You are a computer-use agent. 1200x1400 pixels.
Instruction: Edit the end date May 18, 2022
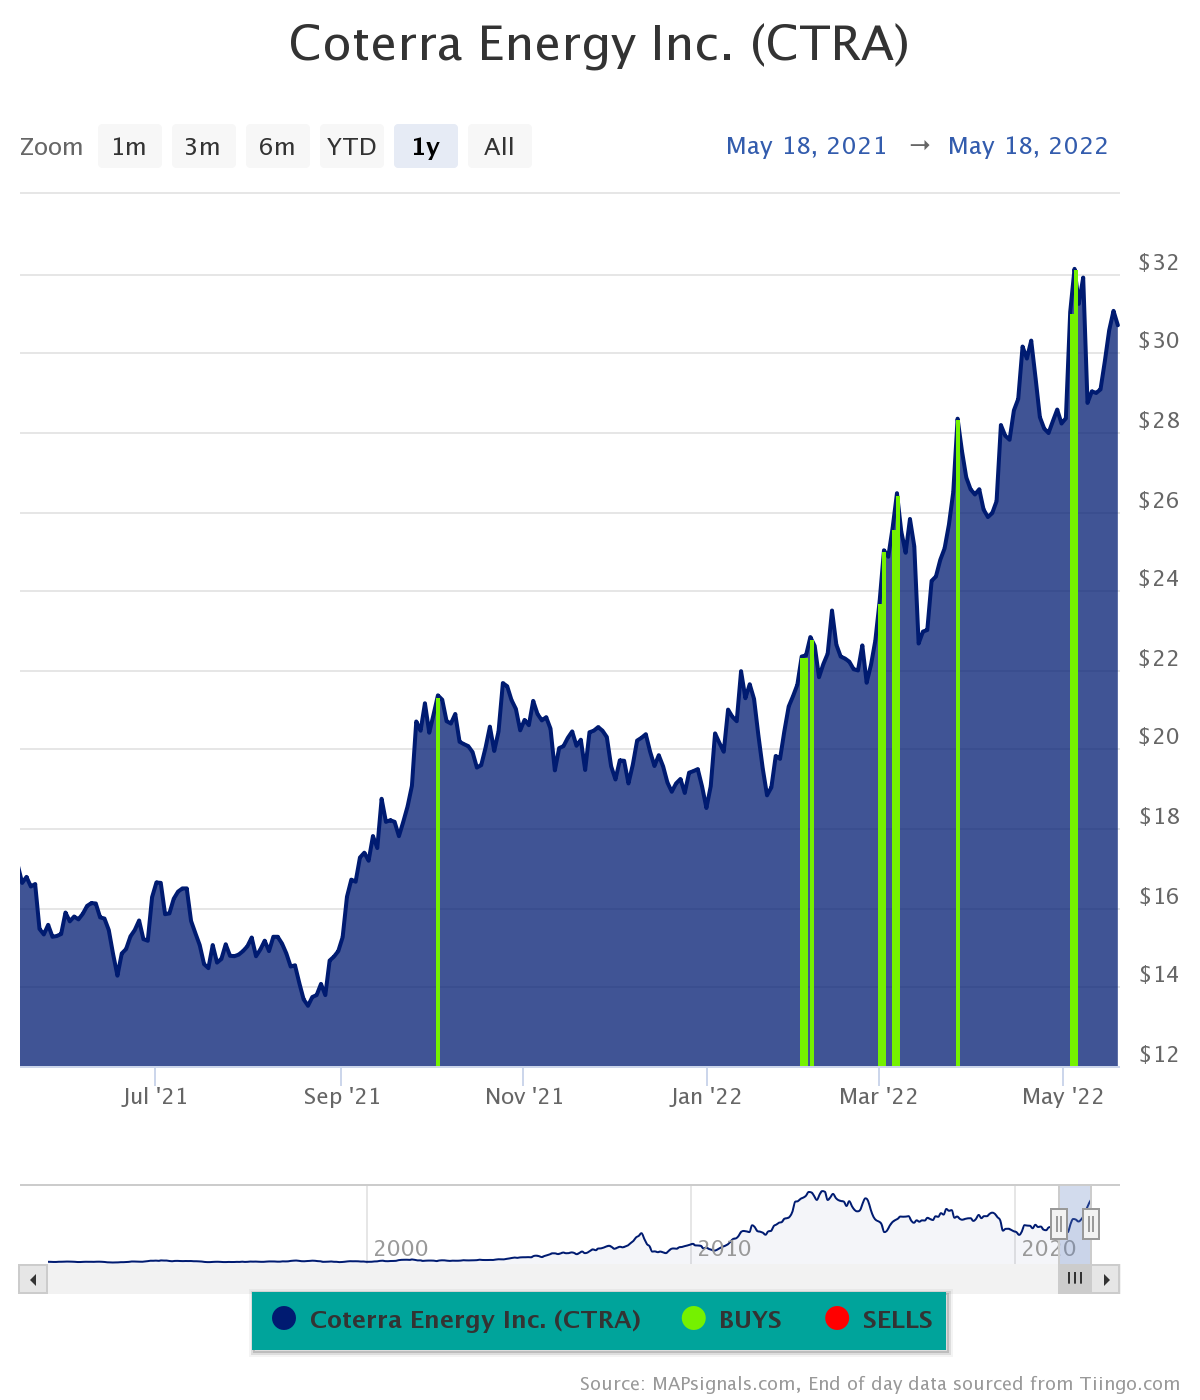pyautogui.click(x=1028, y=146)
